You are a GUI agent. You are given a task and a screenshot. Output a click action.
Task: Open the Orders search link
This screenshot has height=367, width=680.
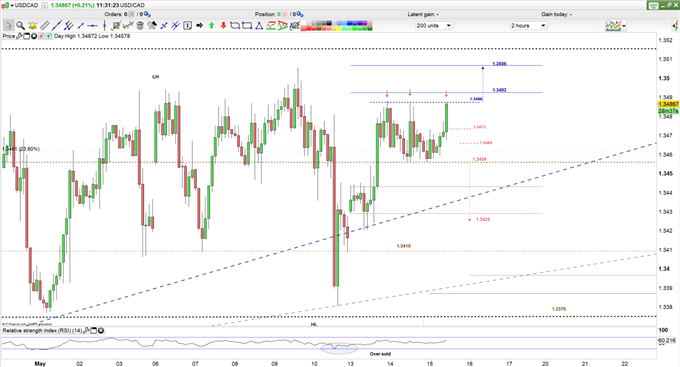[x=147, y=14]
